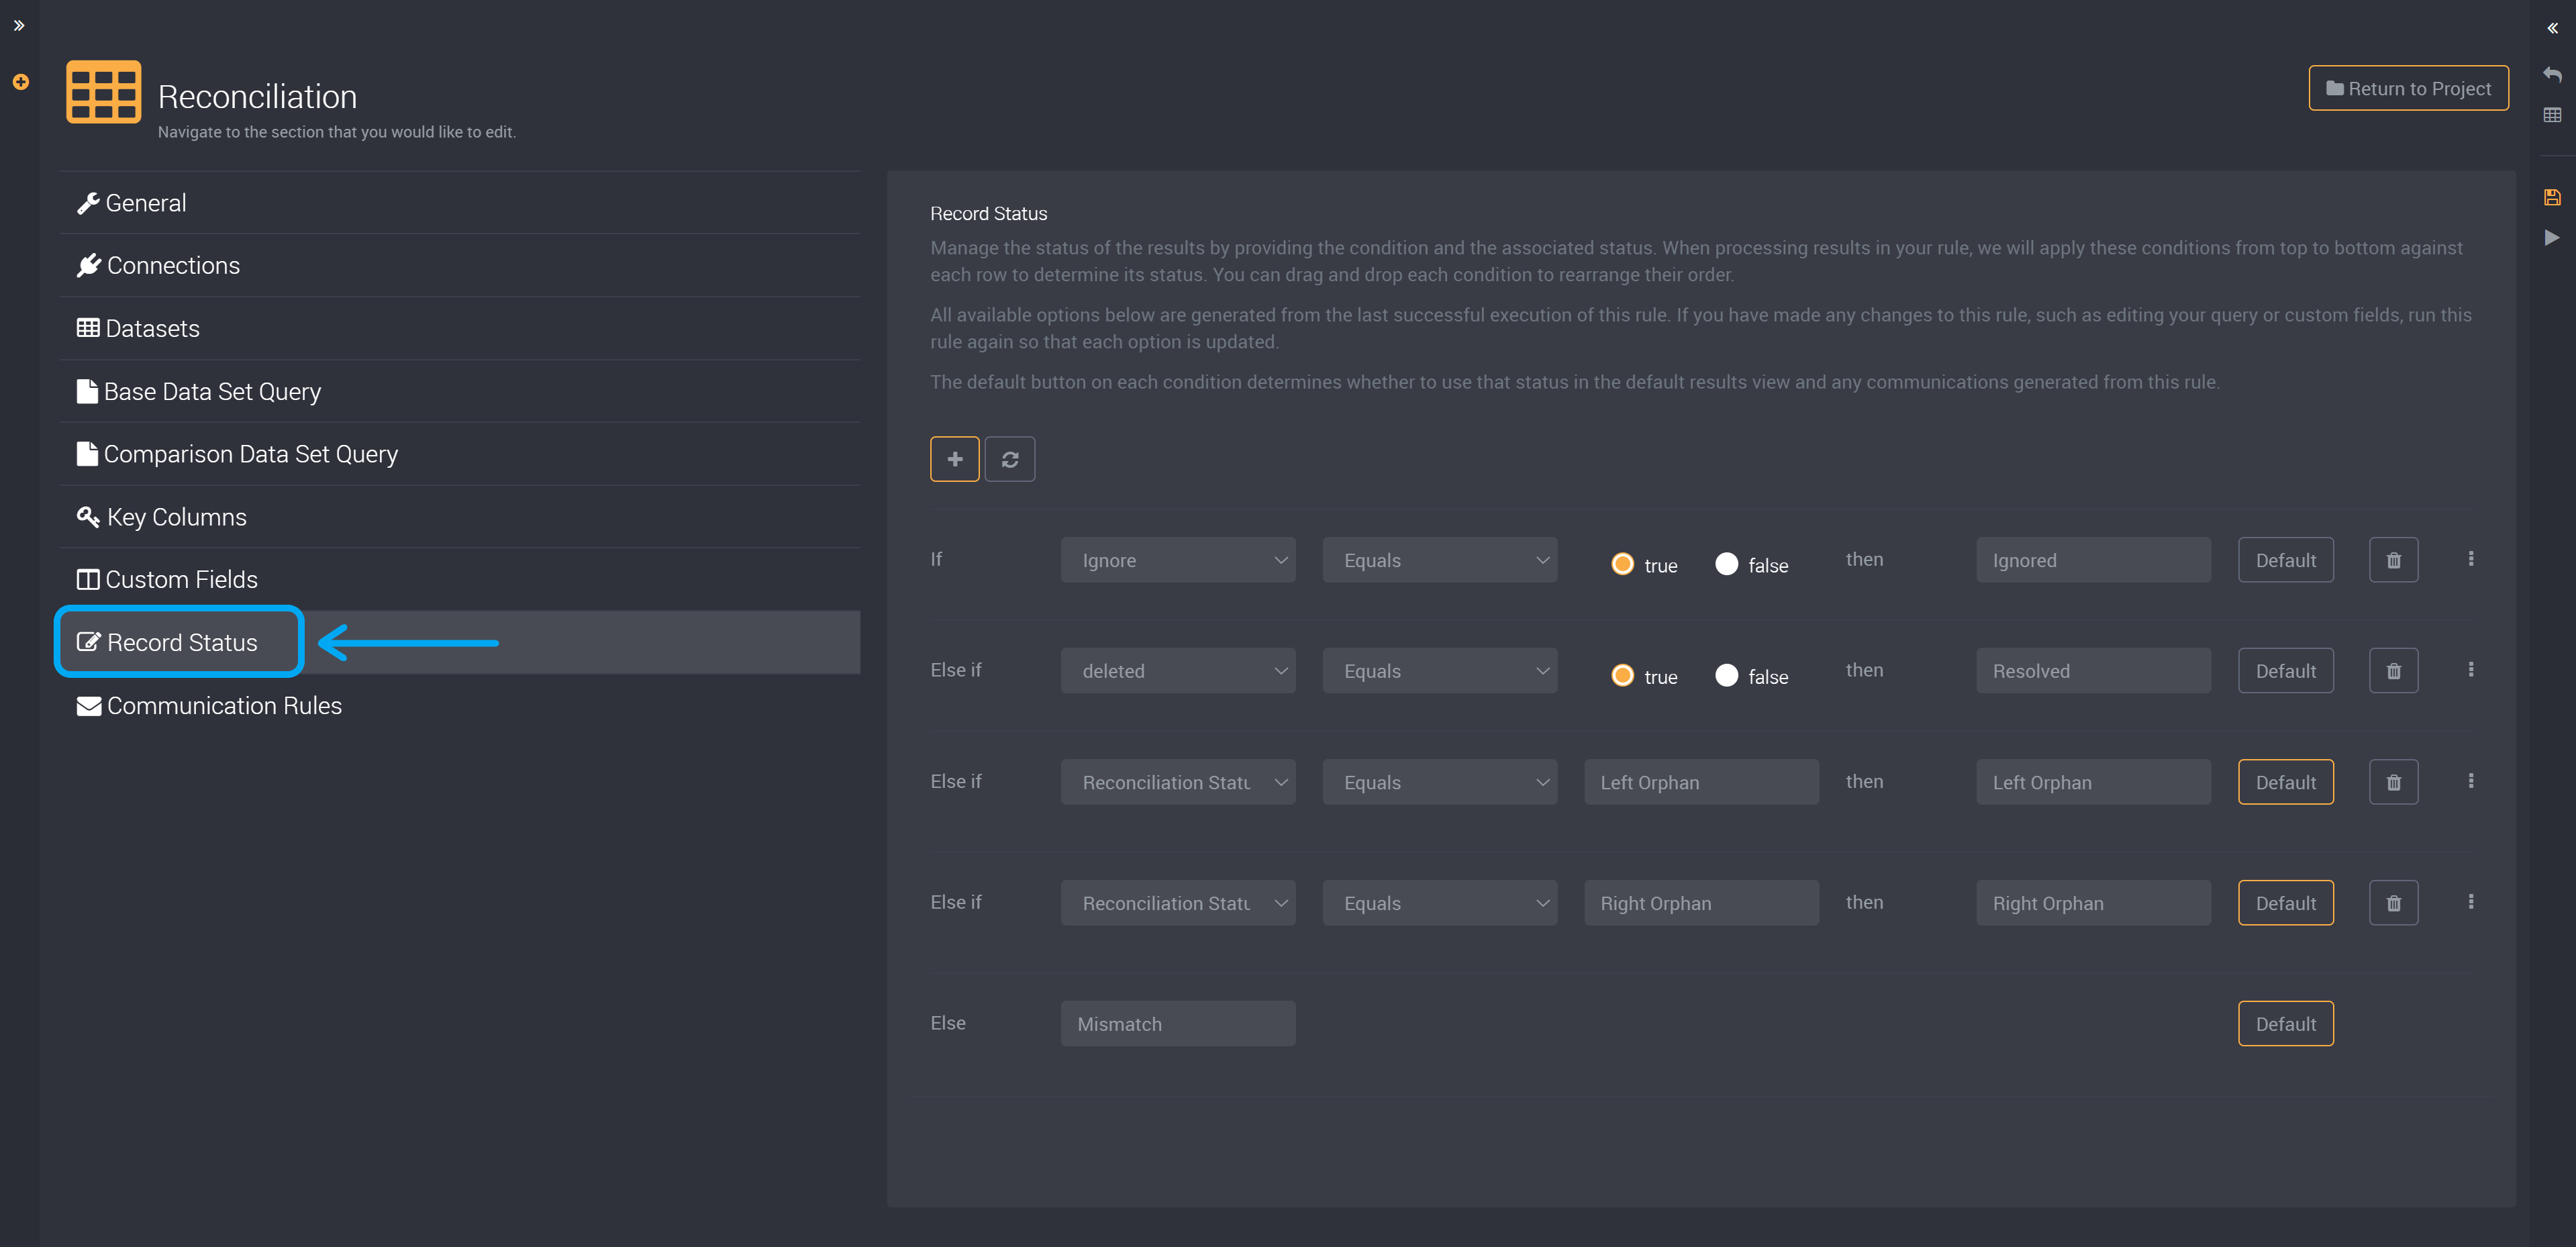Delete the deleted condition row
Image resolution: width=2576 pixels, height=1247 pixels.
click(2393, 671)
